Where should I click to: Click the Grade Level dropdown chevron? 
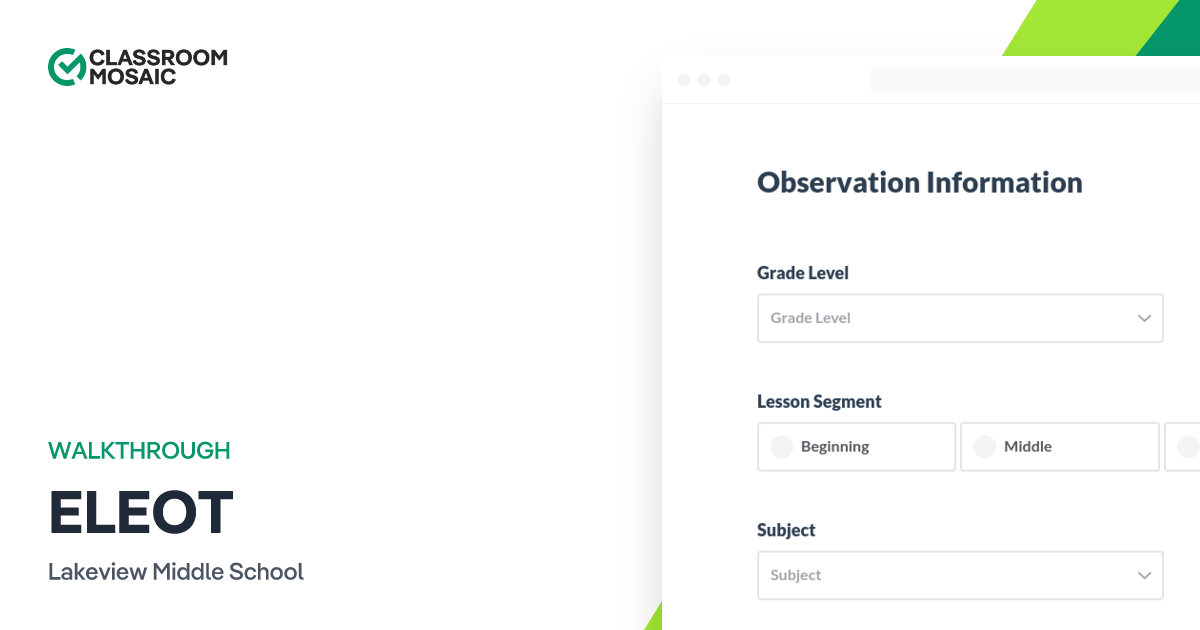tap(1144, 318)
